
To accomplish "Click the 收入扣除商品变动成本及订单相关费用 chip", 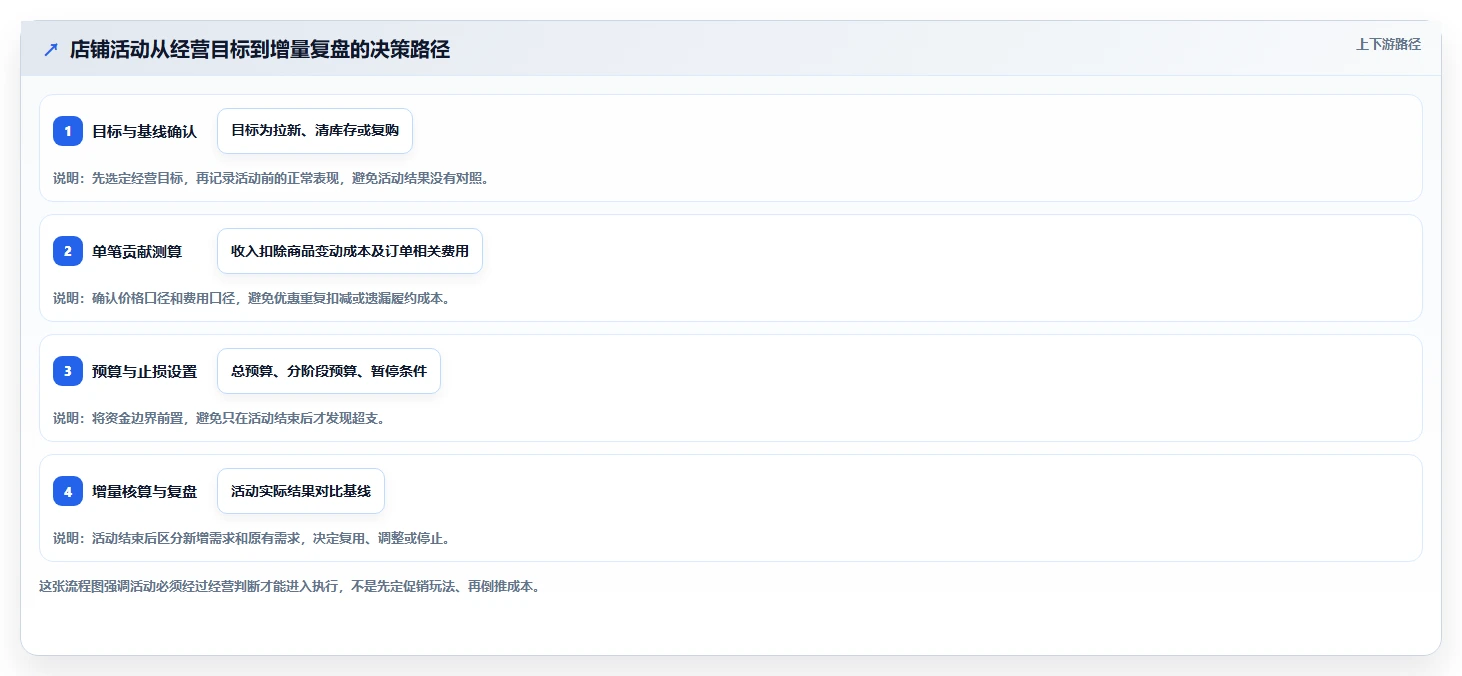I will [x=350, y=251].
